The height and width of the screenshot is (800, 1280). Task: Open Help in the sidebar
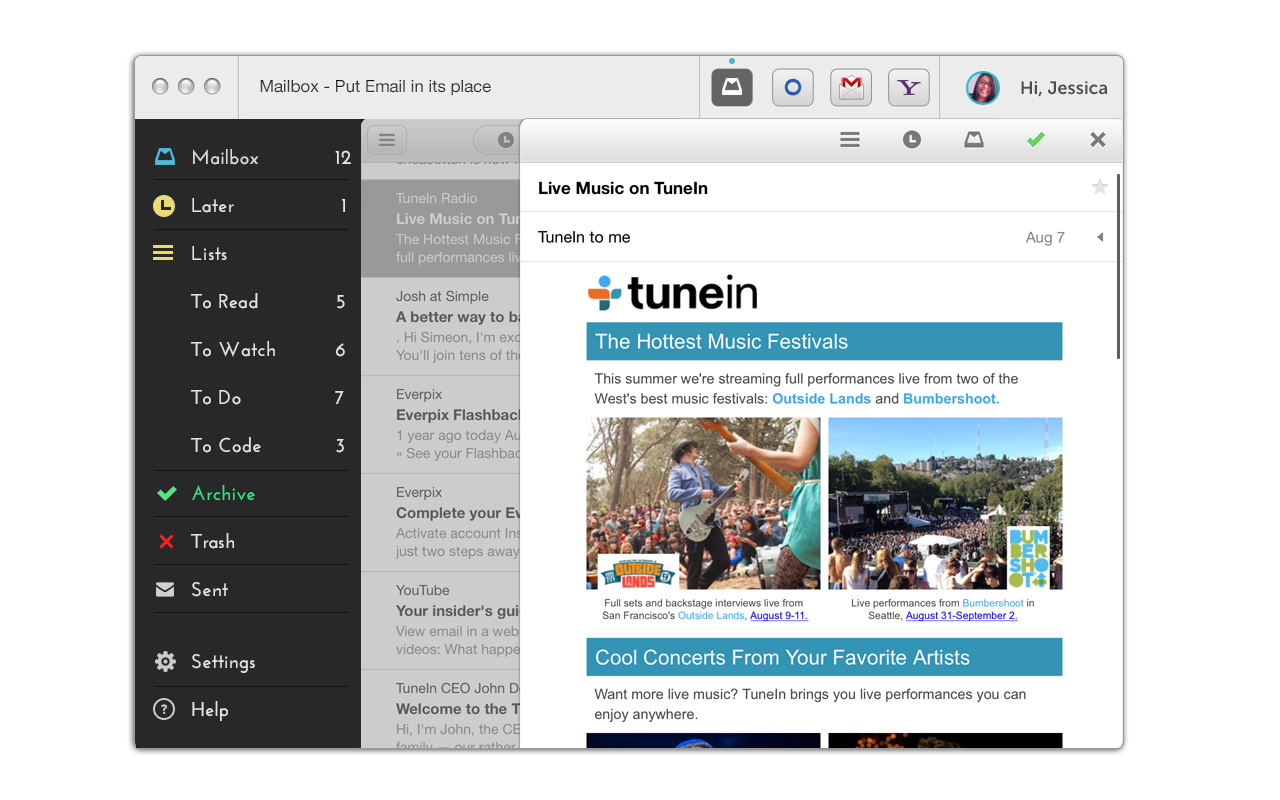(x=251, y=710)
